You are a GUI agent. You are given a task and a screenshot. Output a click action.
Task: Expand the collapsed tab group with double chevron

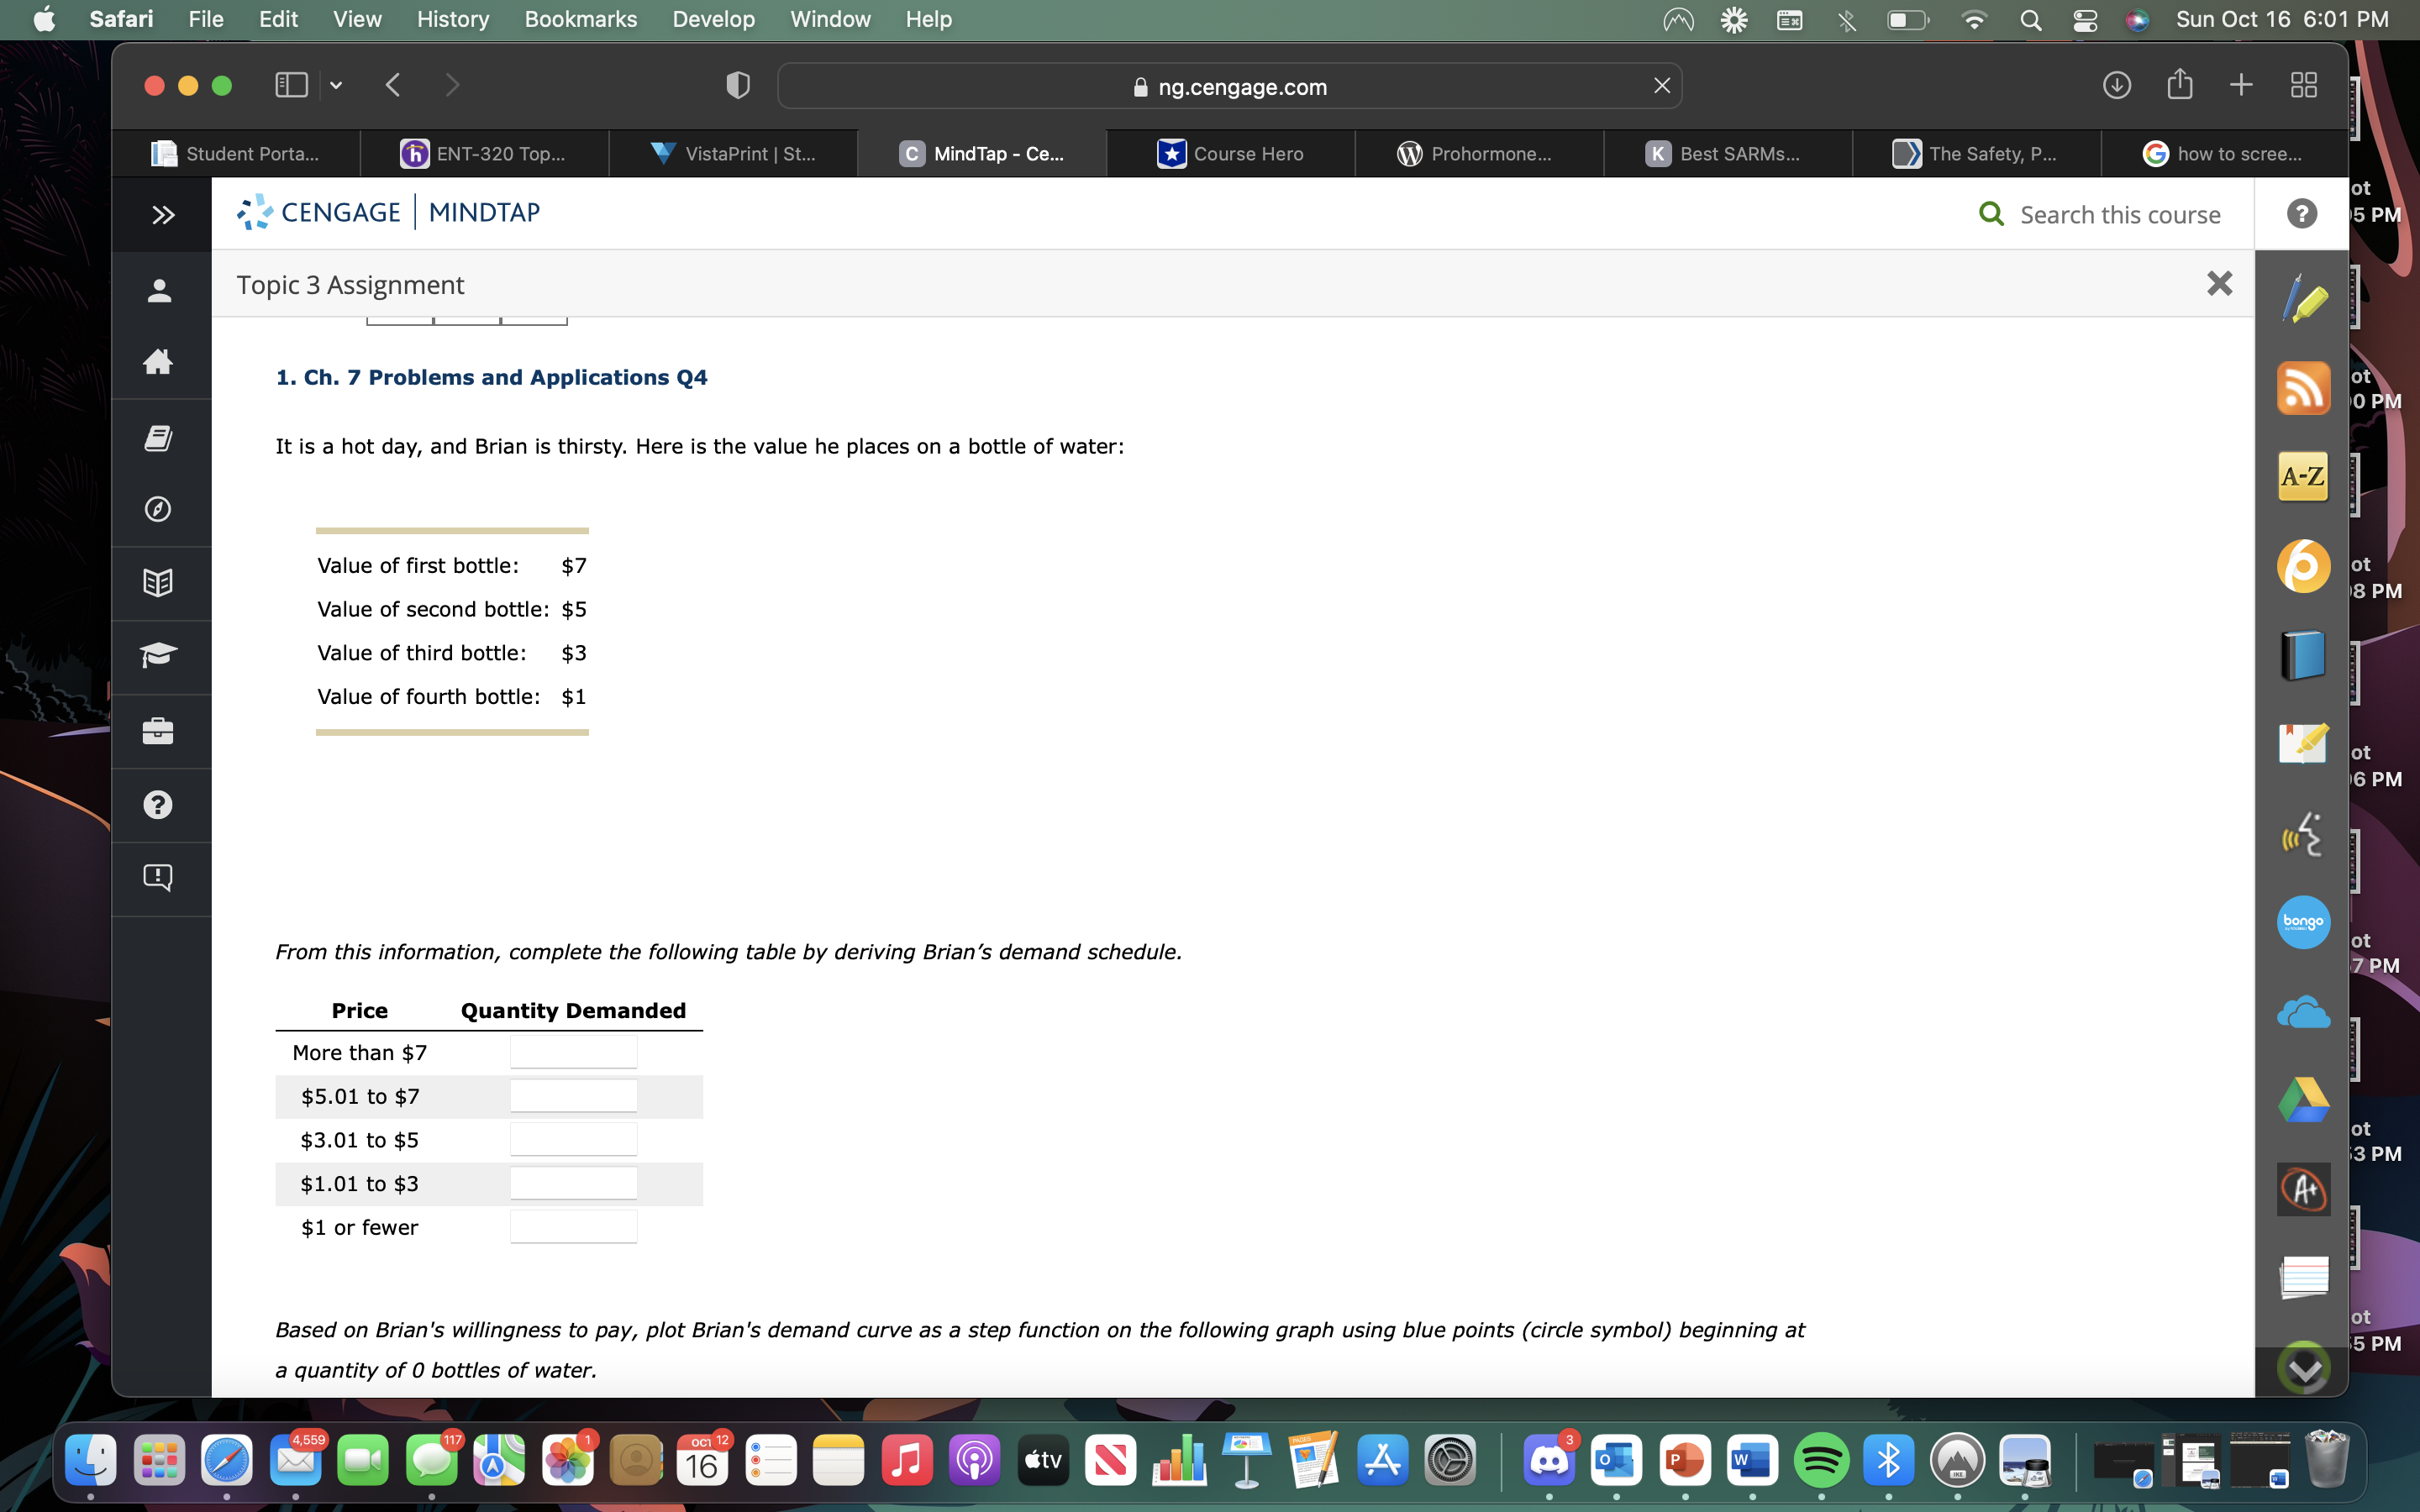coord(163,213)
